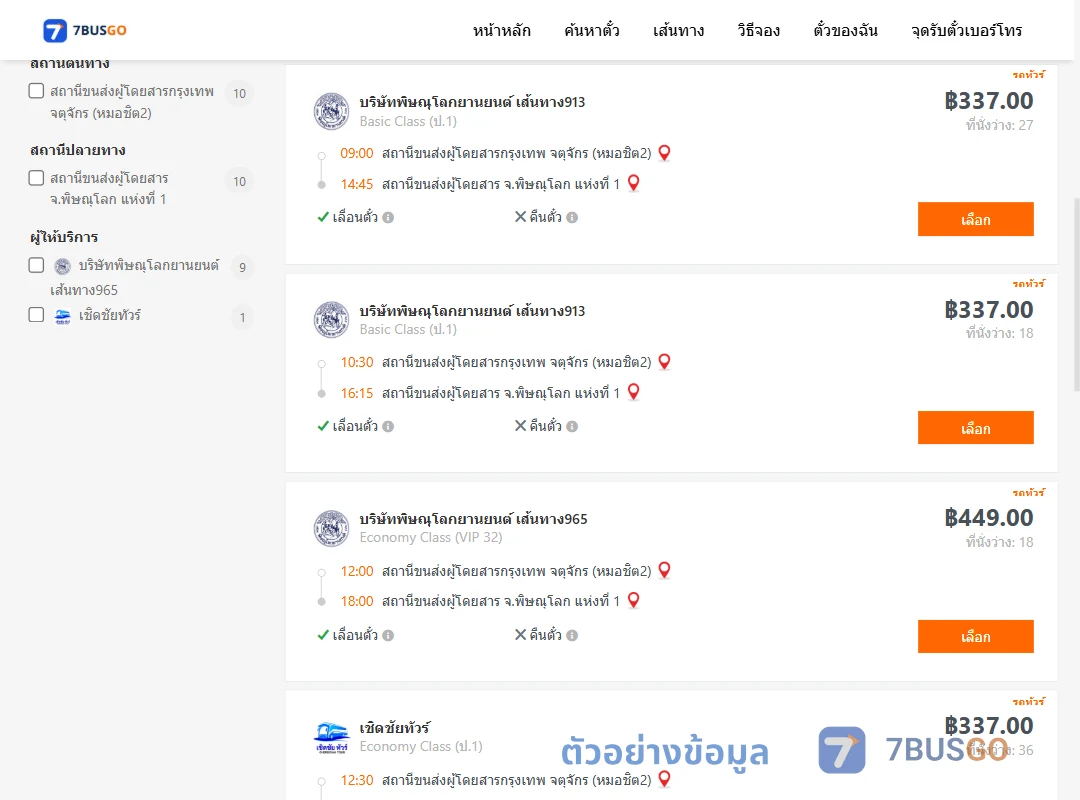The width and height of the screenshot is (1080, 800).
Task: Click the ผู้ให้บริการ filter heading
Action: coord(64,237)
